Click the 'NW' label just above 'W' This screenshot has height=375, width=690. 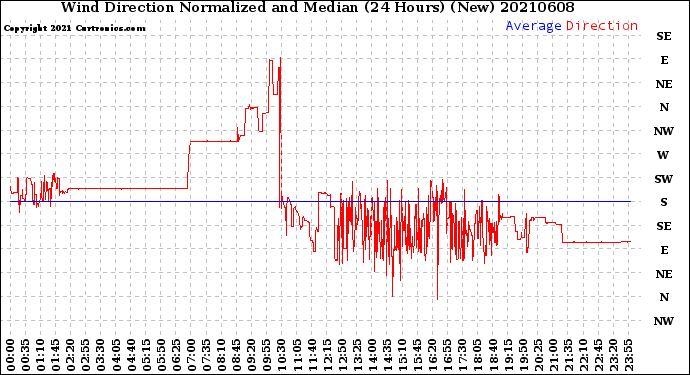pyautogui.click(x=664, y=131)
